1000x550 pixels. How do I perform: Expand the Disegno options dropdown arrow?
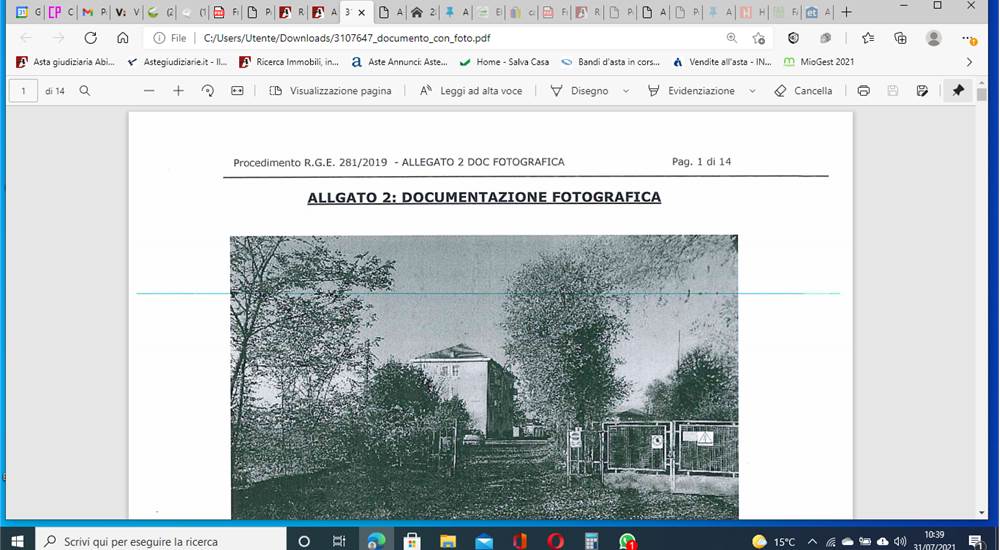(626, 91)
